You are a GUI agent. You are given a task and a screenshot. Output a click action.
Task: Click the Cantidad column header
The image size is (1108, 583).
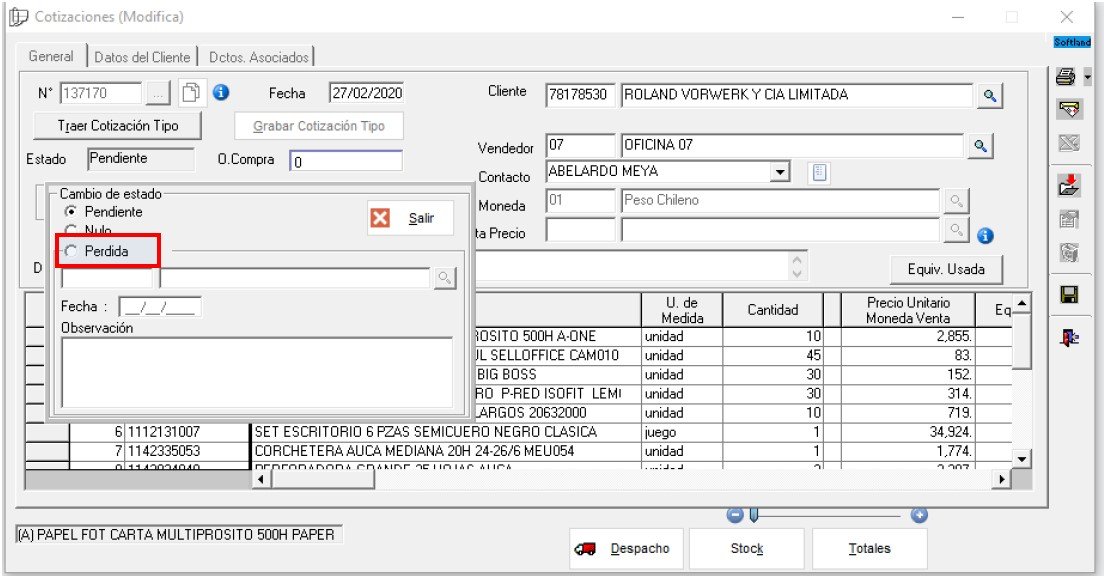click(x=772, y=310)
